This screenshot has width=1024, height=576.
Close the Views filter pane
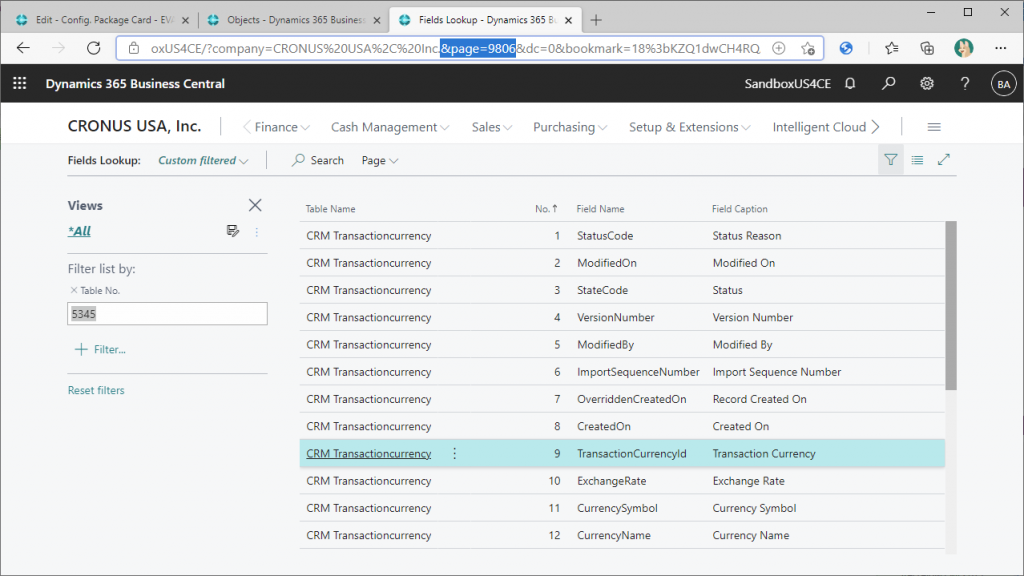[x=255, y=205]
